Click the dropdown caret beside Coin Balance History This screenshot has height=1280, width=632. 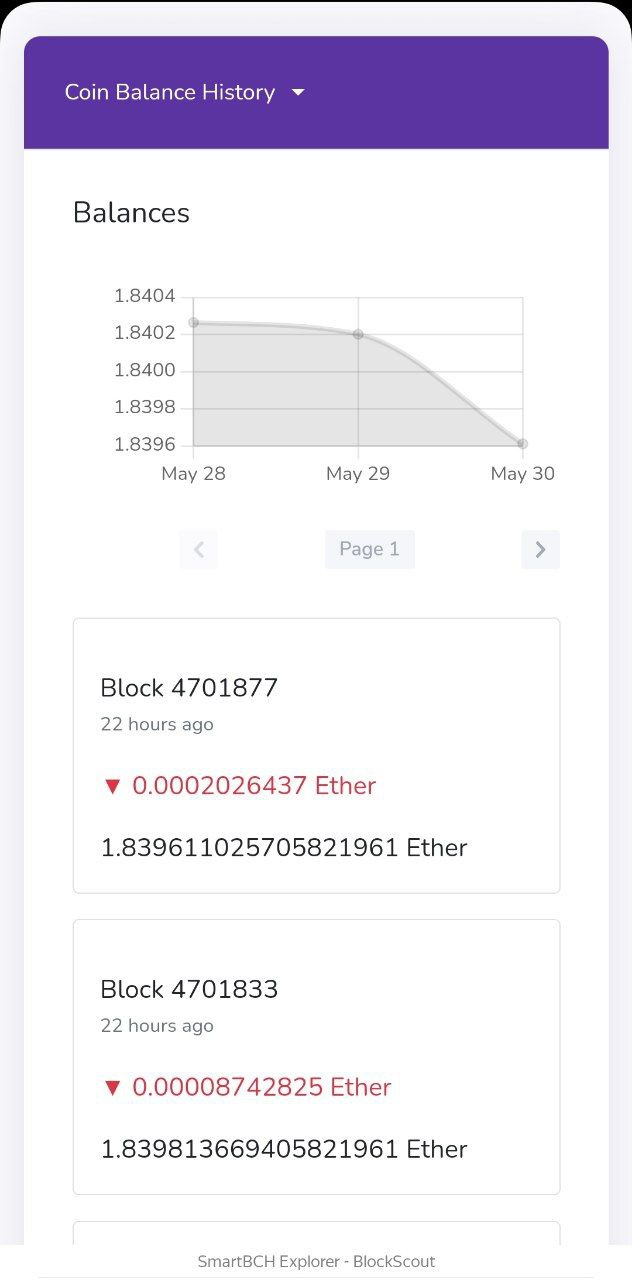point(298,93)
